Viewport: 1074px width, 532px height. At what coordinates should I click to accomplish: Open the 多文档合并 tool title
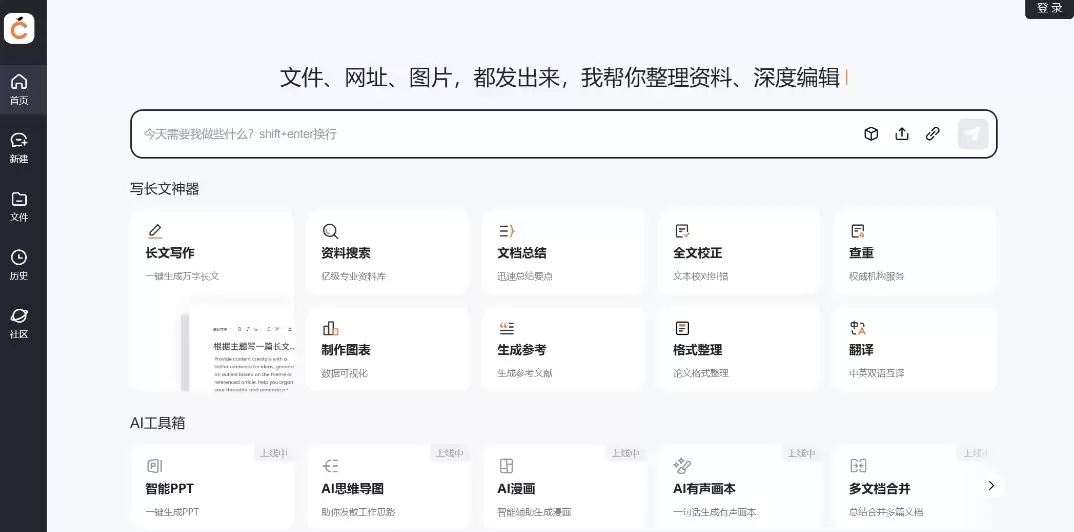(879, 489)
